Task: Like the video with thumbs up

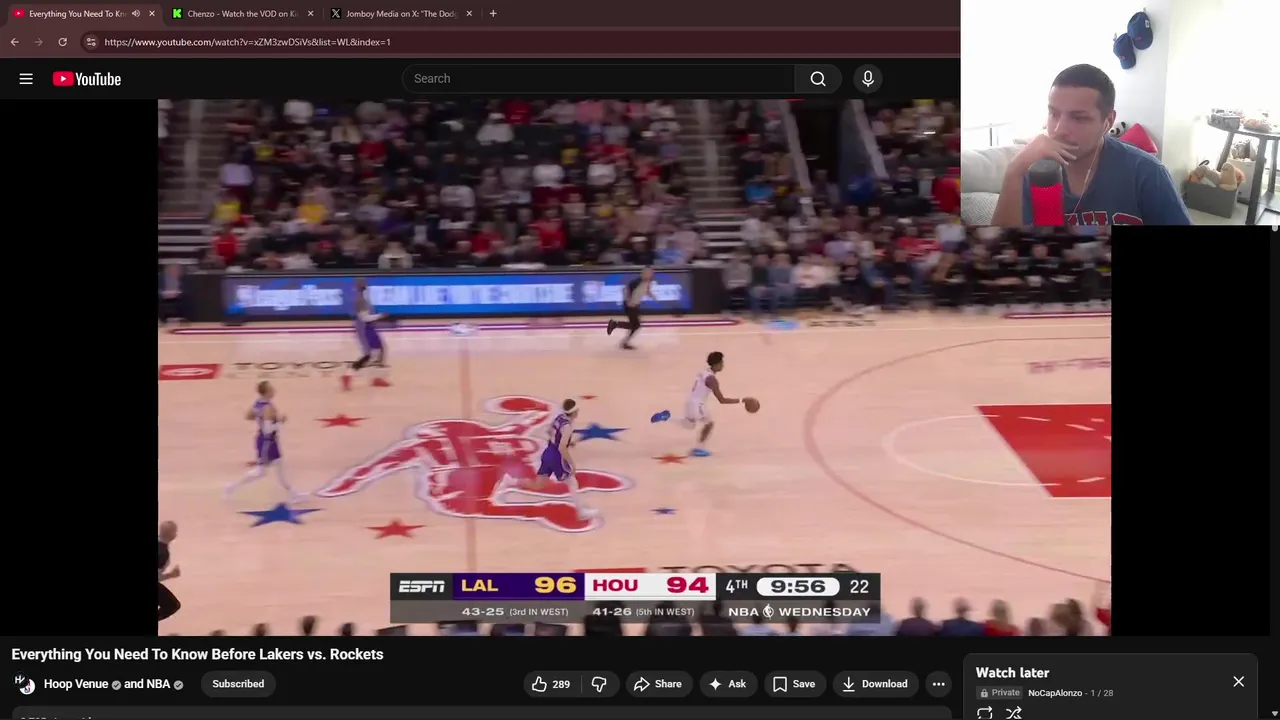Action: pos(550,684)
